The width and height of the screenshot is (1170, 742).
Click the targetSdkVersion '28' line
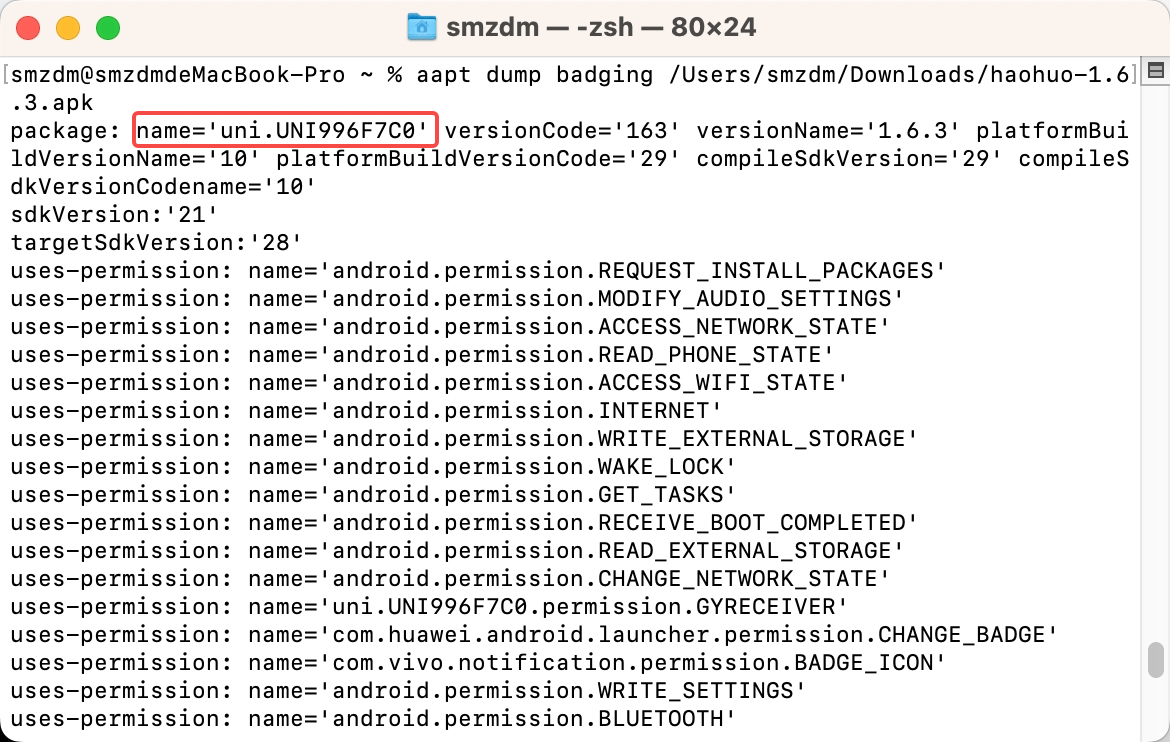pyautogui.click(x=155, y=242)
